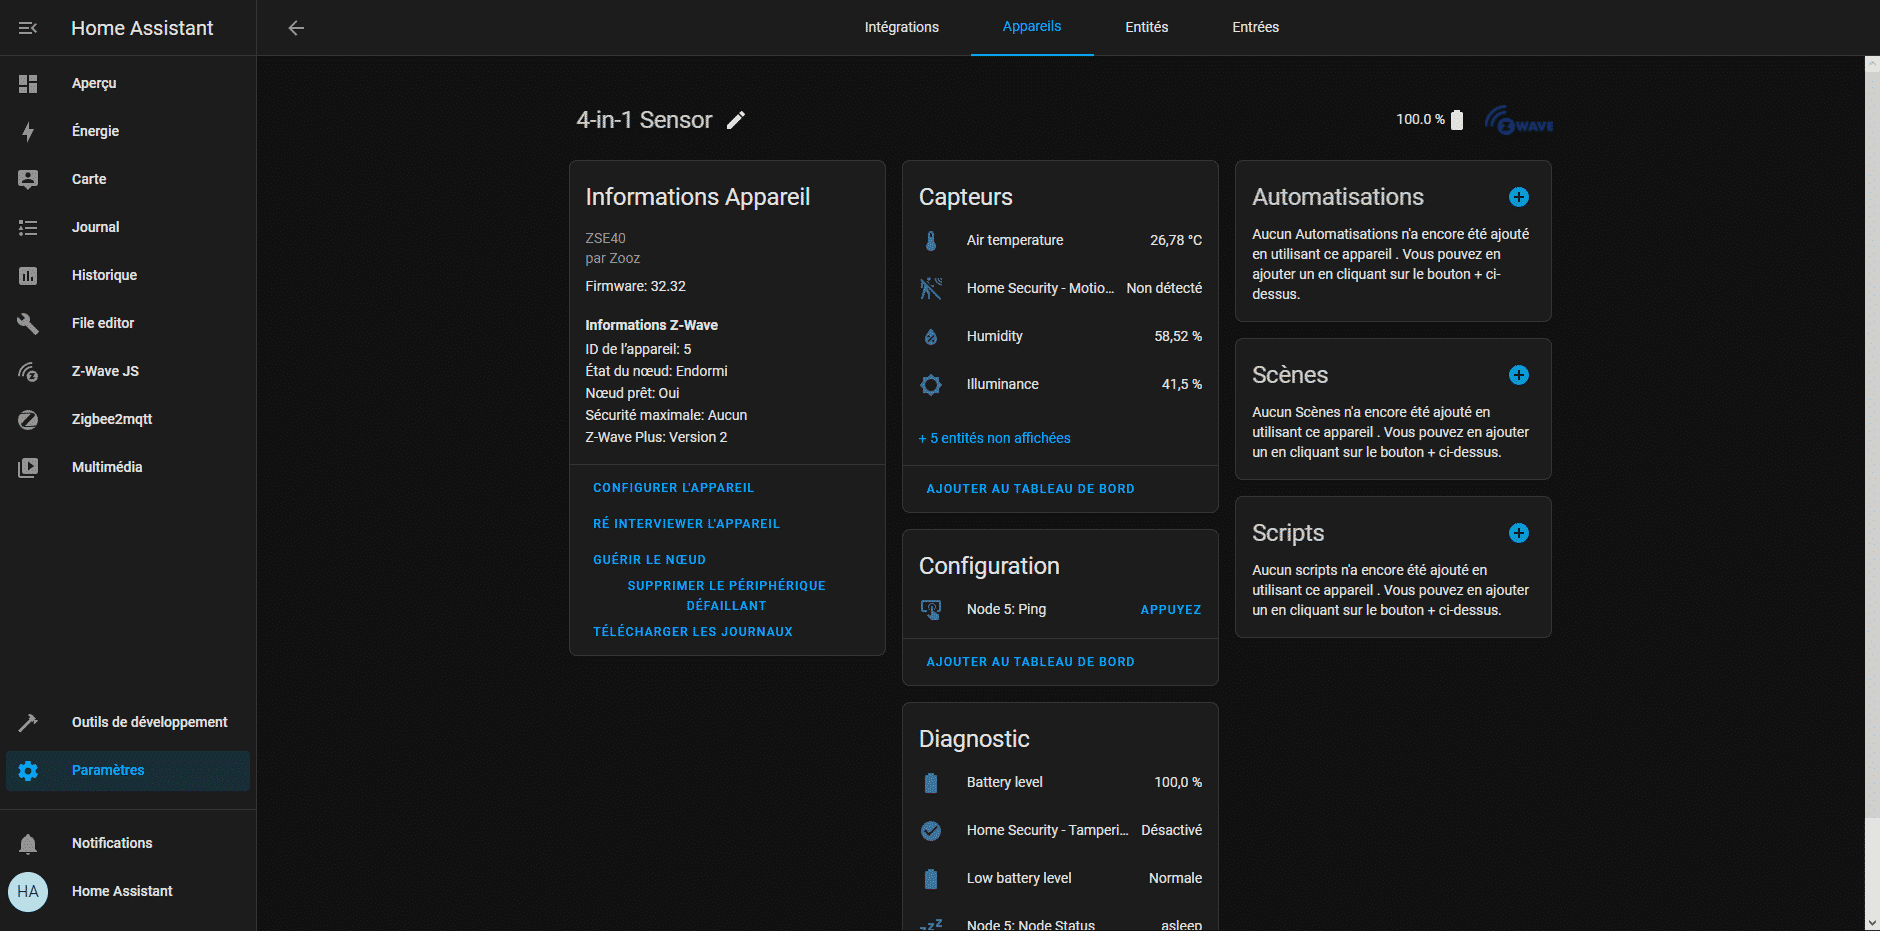Expand 5 entités non affichées
The image size is (1880, 931).
(x=995, y=438)
